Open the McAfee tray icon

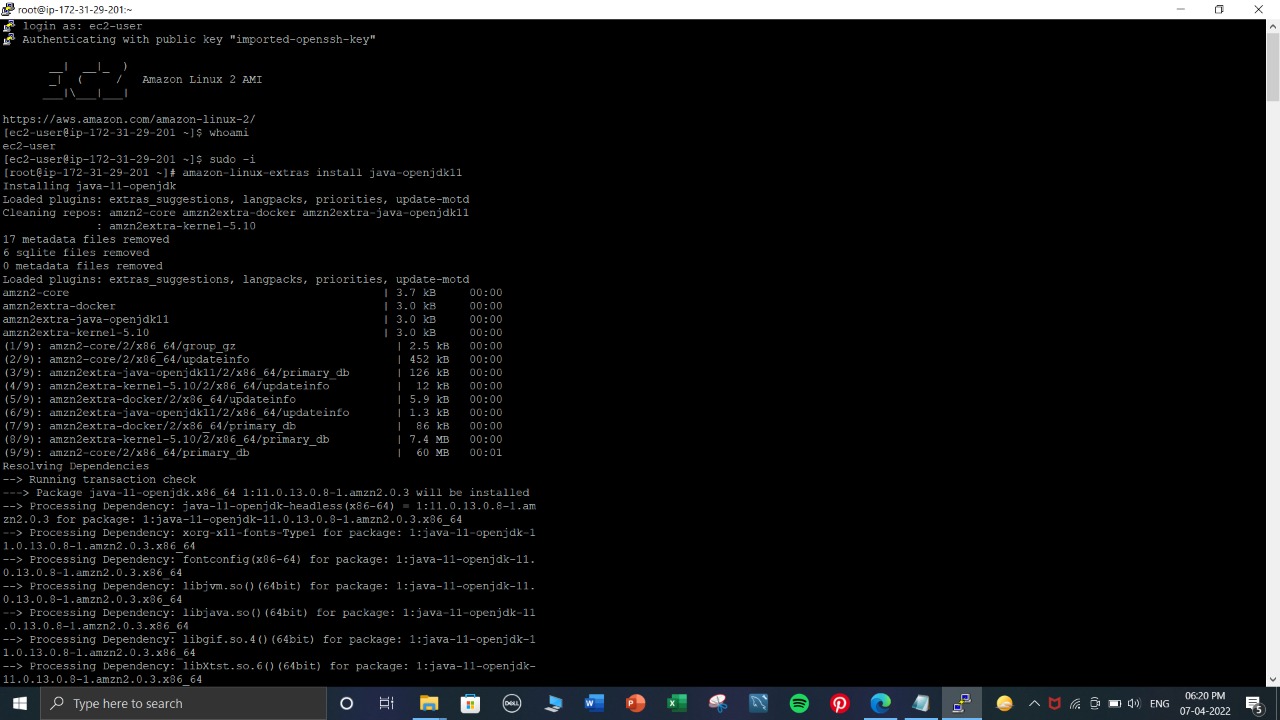point(1054,703)
